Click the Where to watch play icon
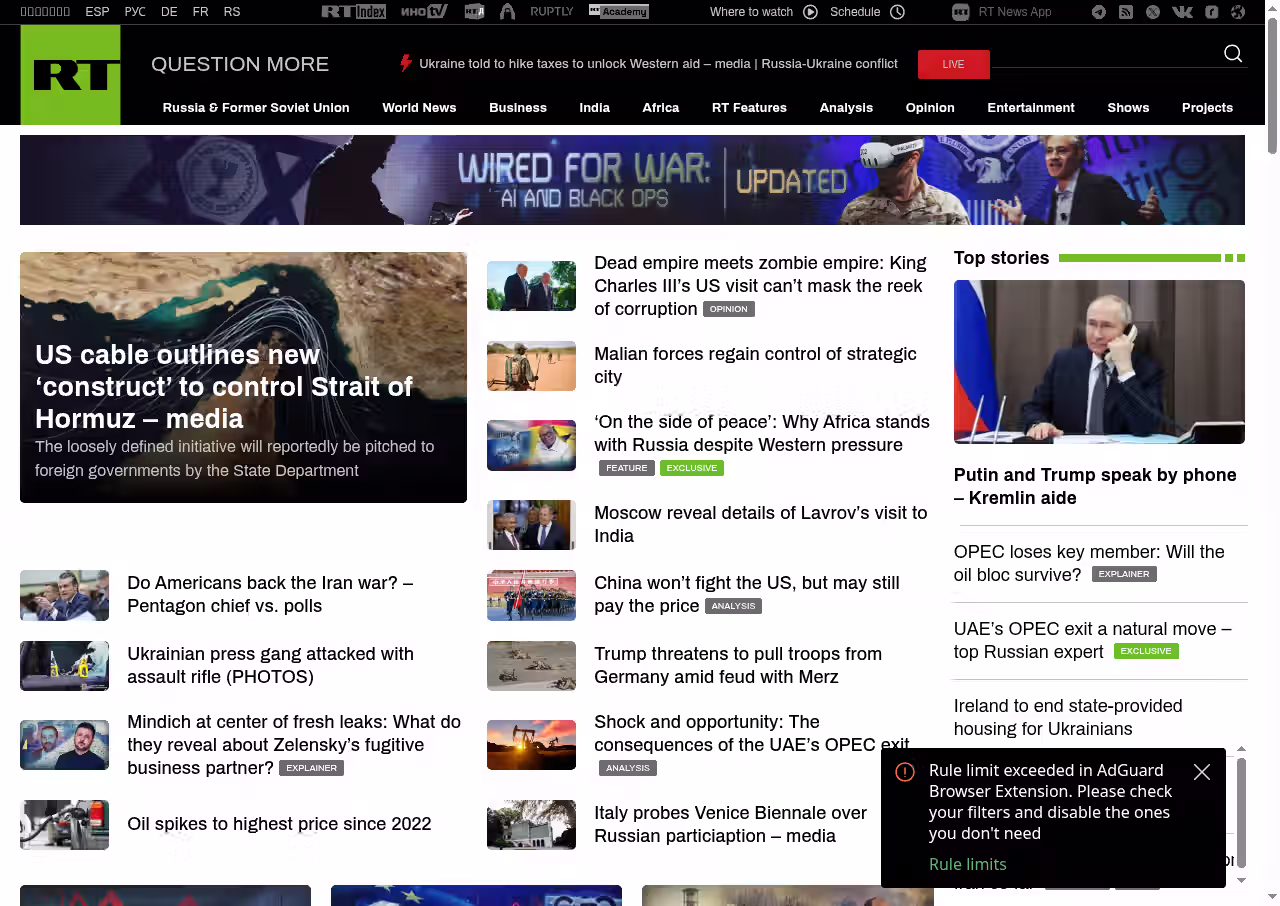The image size is (1280, 906). pyautogui.click(x=810, y=12)
